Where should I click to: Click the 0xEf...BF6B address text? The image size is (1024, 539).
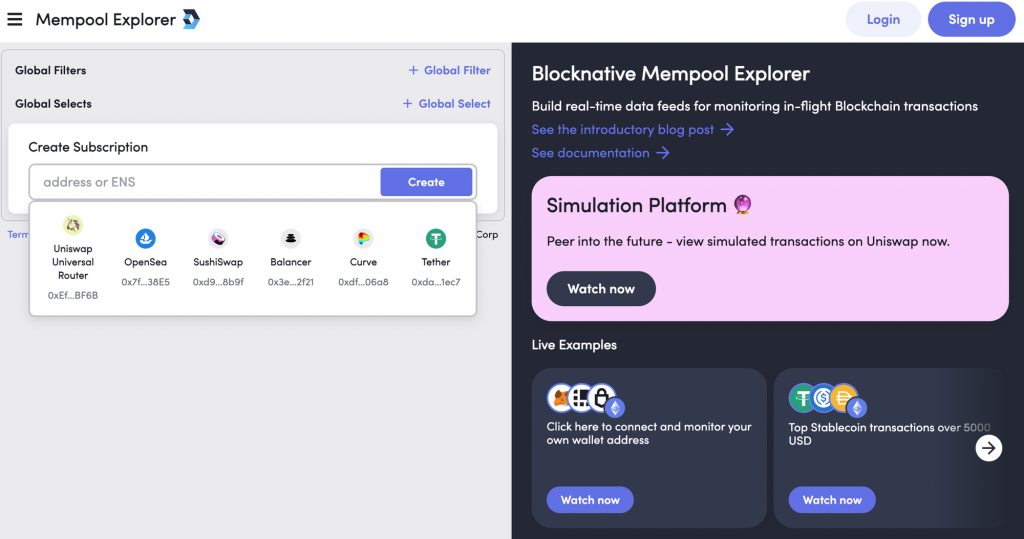pos(72,295)
